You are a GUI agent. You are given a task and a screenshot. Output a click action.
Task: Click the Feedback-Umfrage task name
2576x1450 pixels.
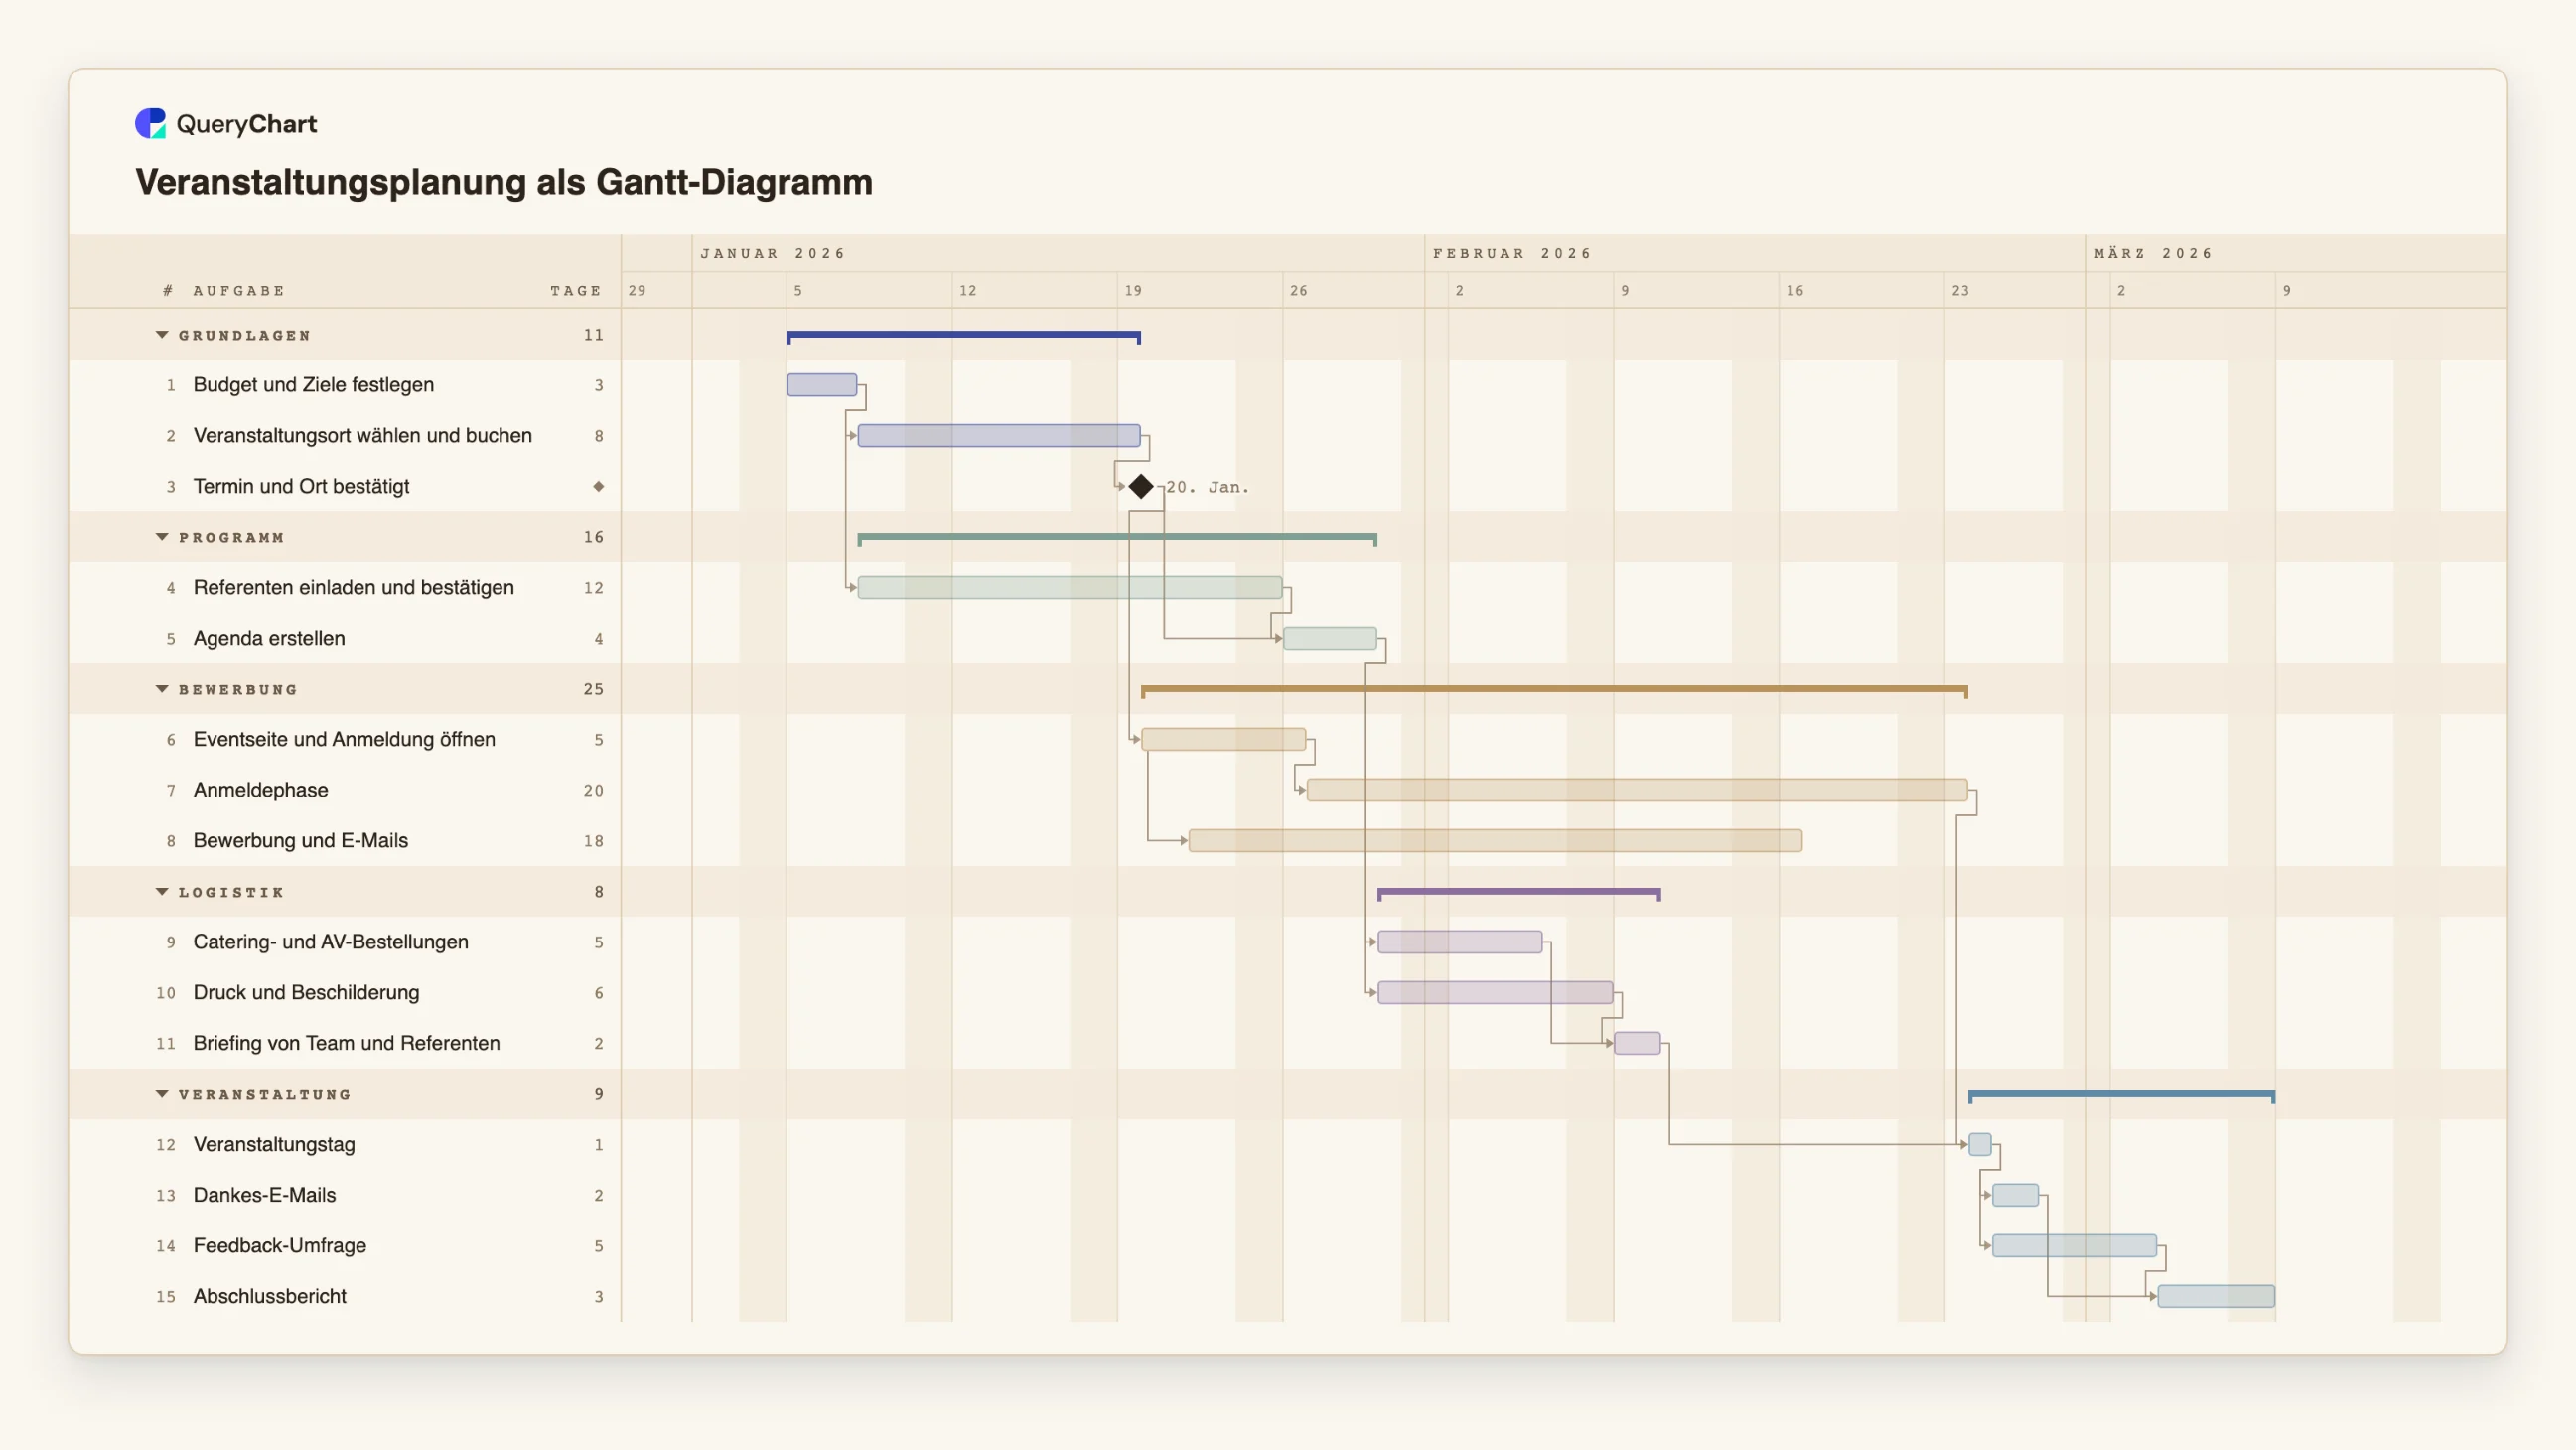[280, 1245]
